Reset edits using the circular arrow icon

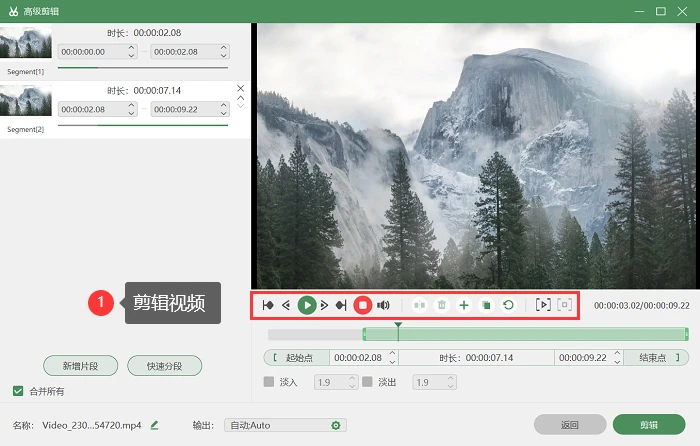(508, 305)
